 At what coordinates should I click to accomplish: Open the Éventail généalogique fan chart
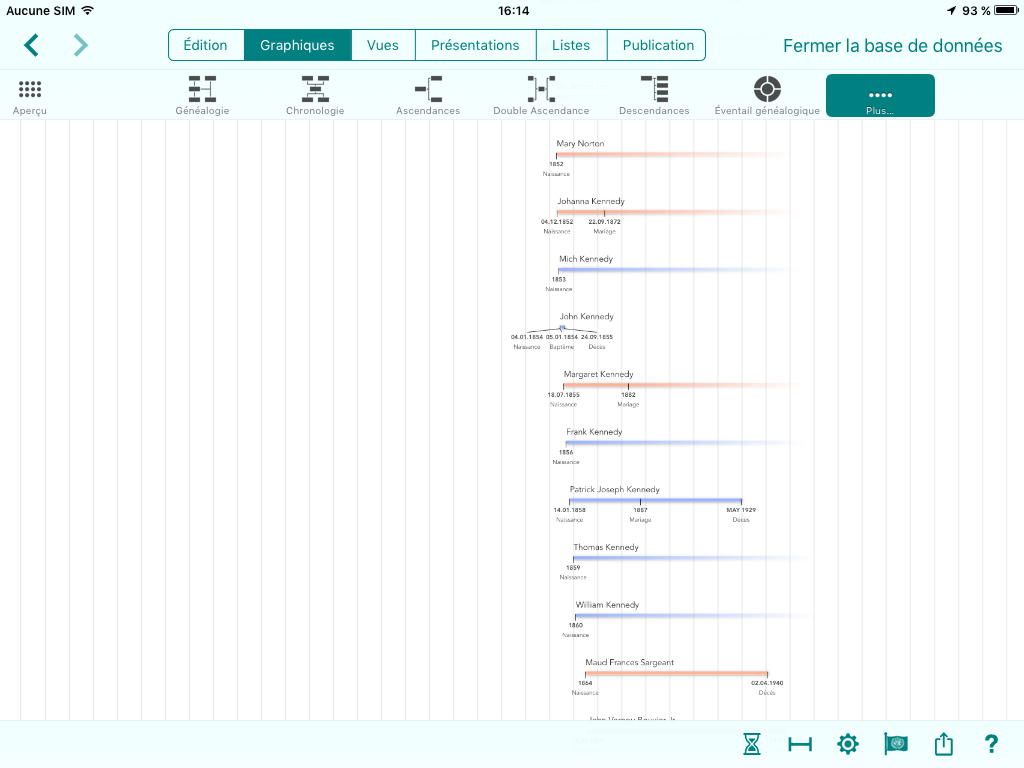tap(767, 96)
